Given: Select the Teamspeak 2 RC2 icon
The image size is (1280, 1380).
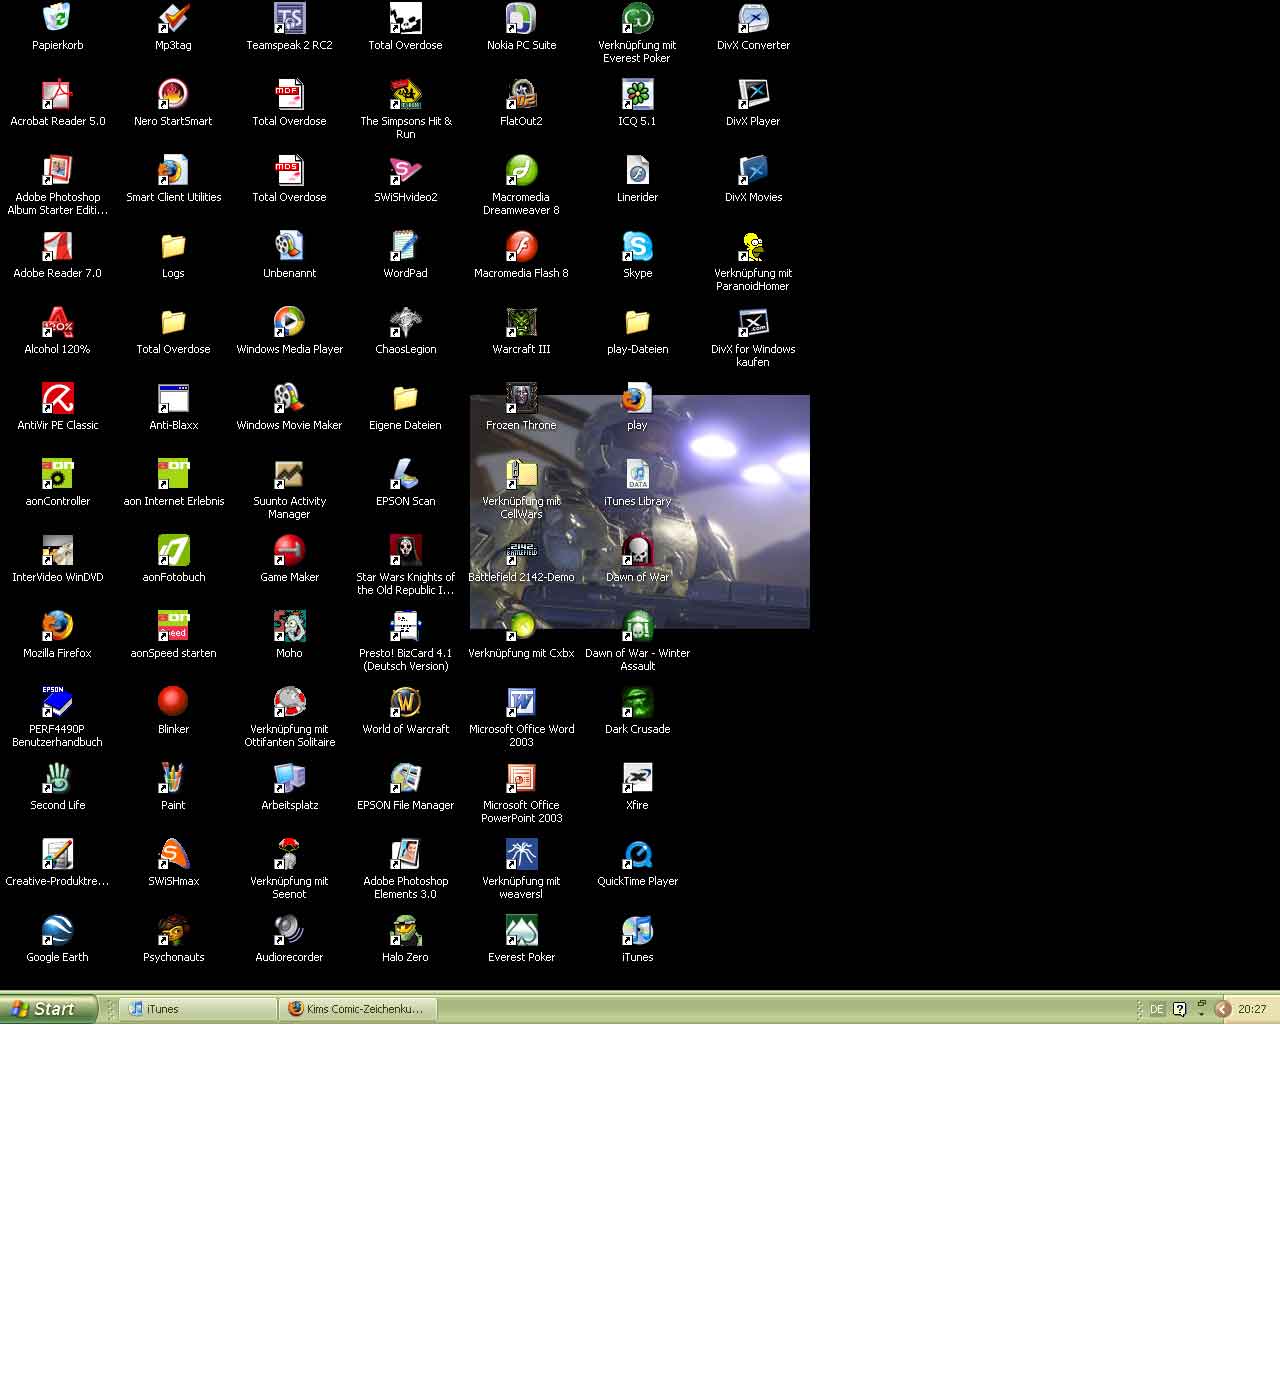Looking at the screenshot, I should pos(289,19).
